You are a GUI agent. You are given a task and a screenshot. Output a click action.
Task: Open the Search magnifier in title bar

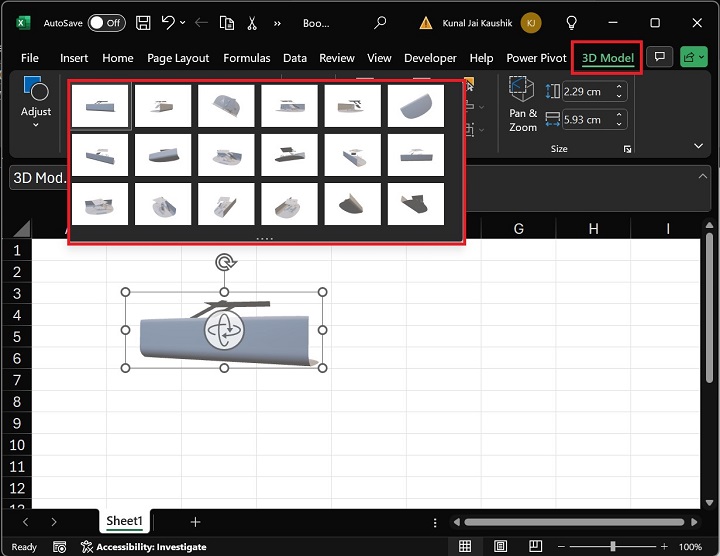click(x=380, y=22)
